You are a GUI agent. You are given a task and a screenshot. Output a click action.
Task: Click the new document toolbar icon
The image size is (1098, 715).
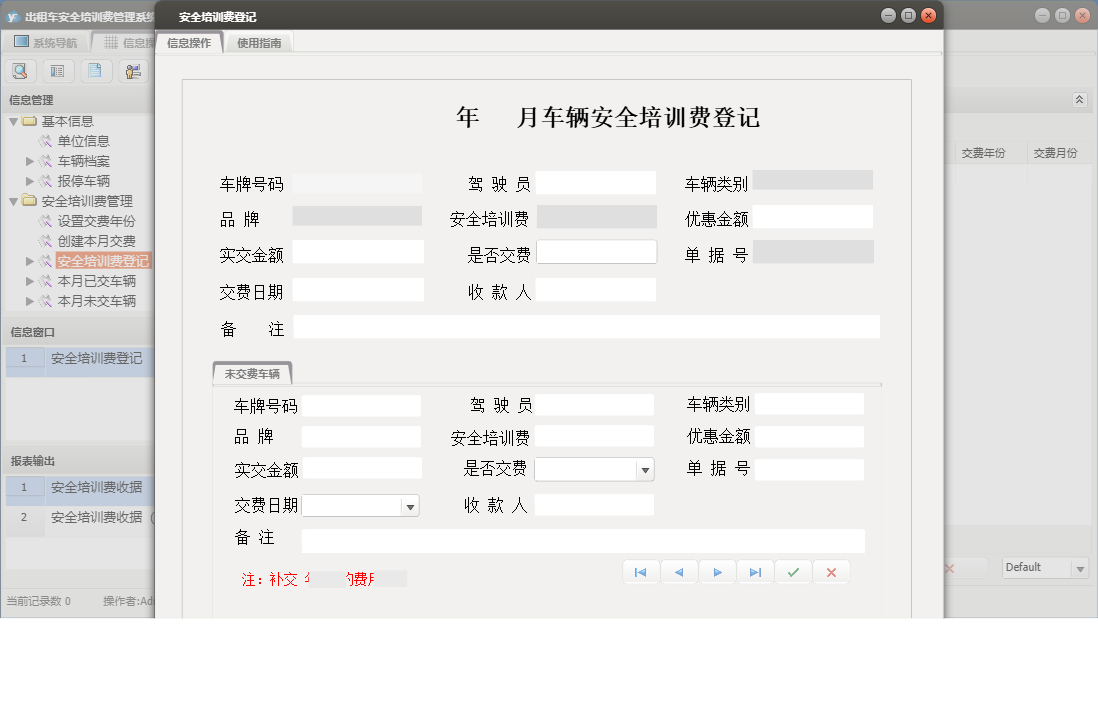click(95, 71)
